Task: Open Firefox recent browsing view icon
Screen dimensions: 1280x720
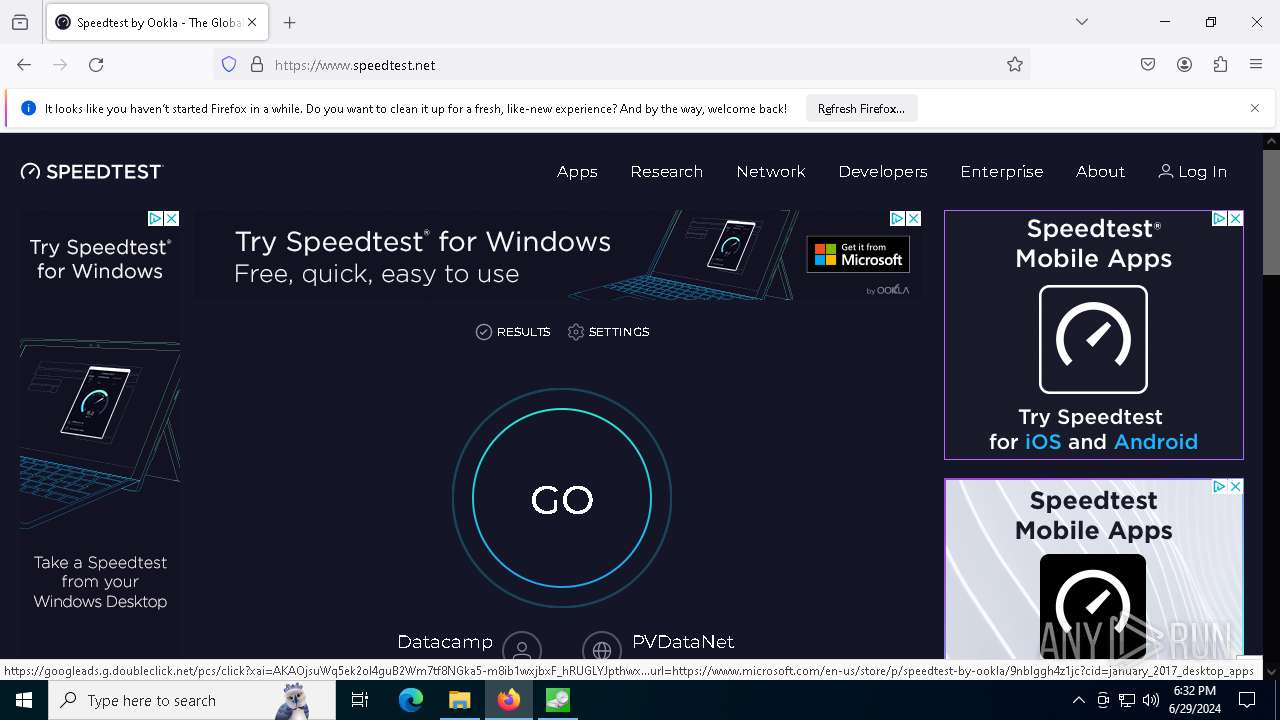Action: [x=20, y=22]
